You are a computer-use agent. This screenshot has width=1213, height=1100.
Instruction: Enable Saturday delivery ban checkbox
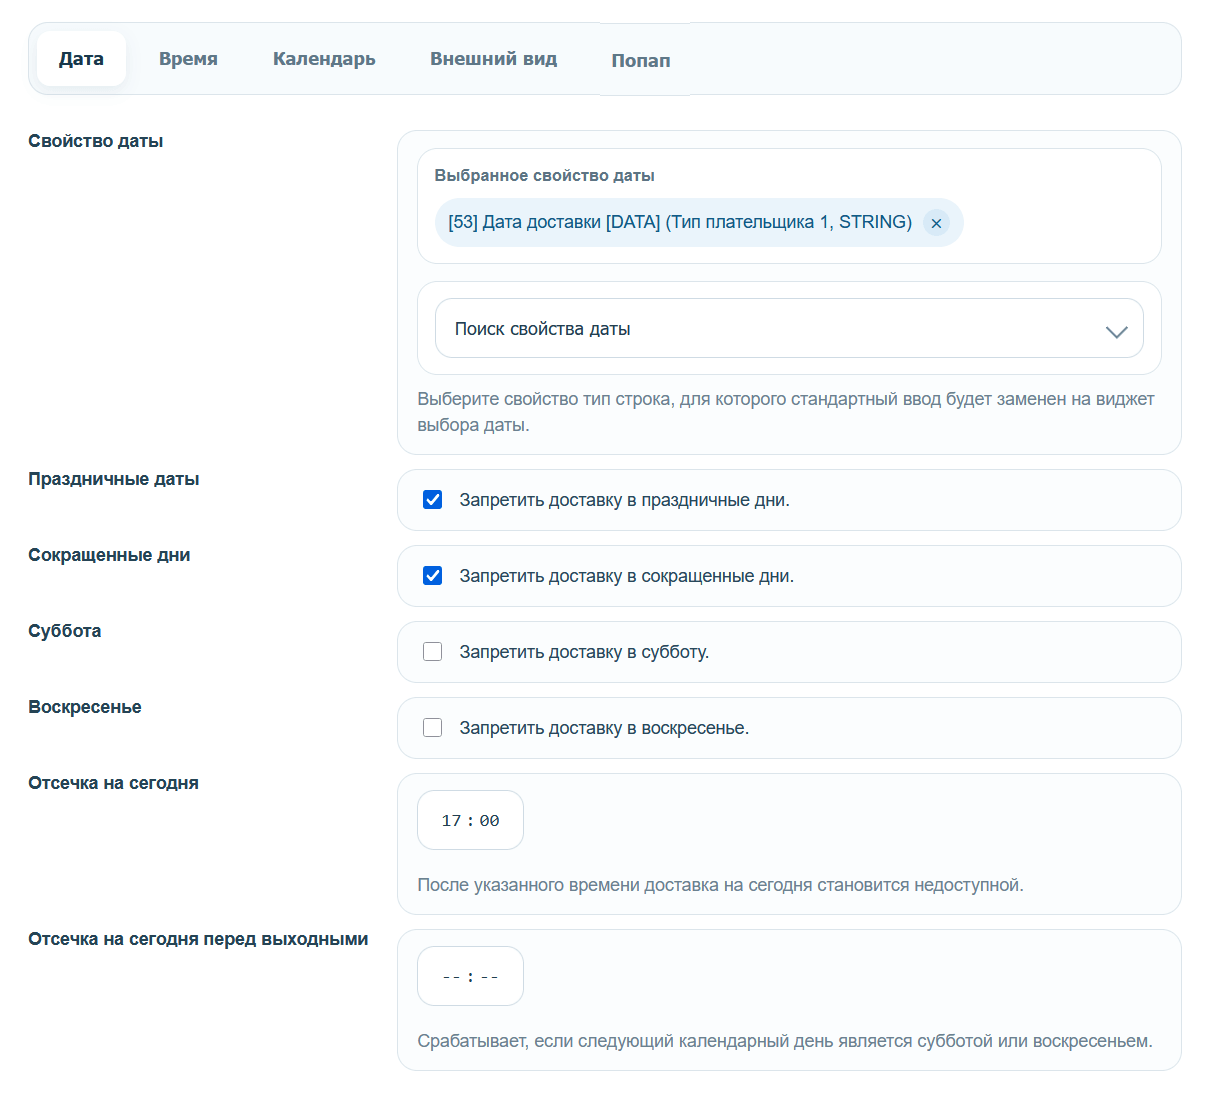(432, 652)
